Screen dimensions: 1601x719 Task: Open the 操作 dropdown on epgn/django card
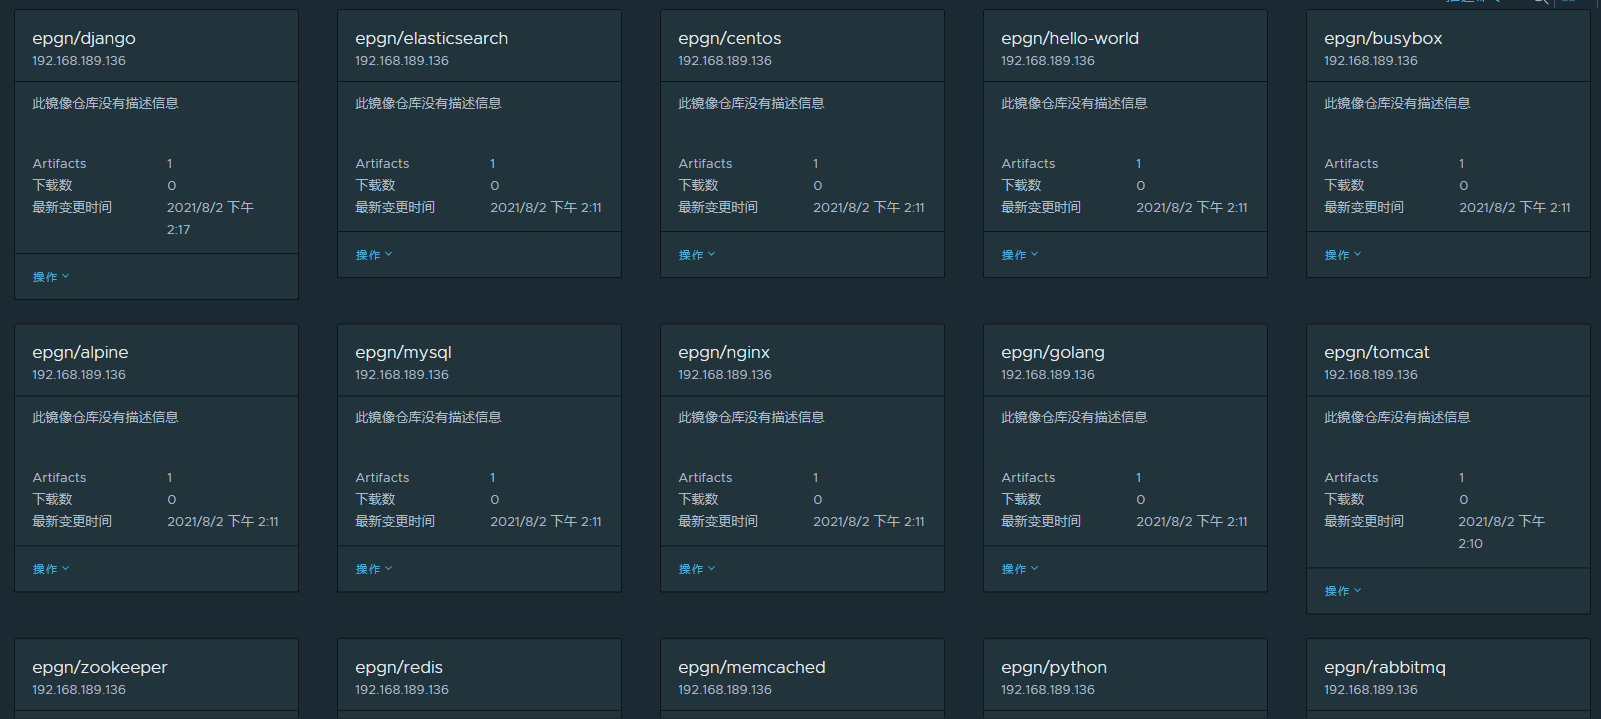click(50, 277)
